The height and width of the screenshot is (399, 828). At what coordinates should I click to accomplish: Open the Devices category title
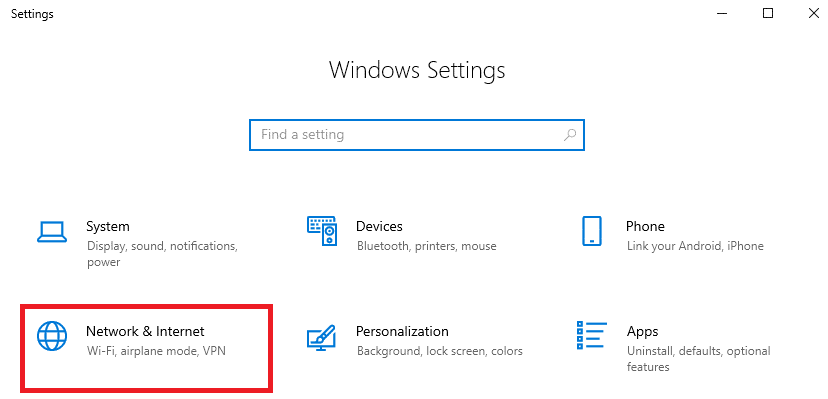coord(379,226)
